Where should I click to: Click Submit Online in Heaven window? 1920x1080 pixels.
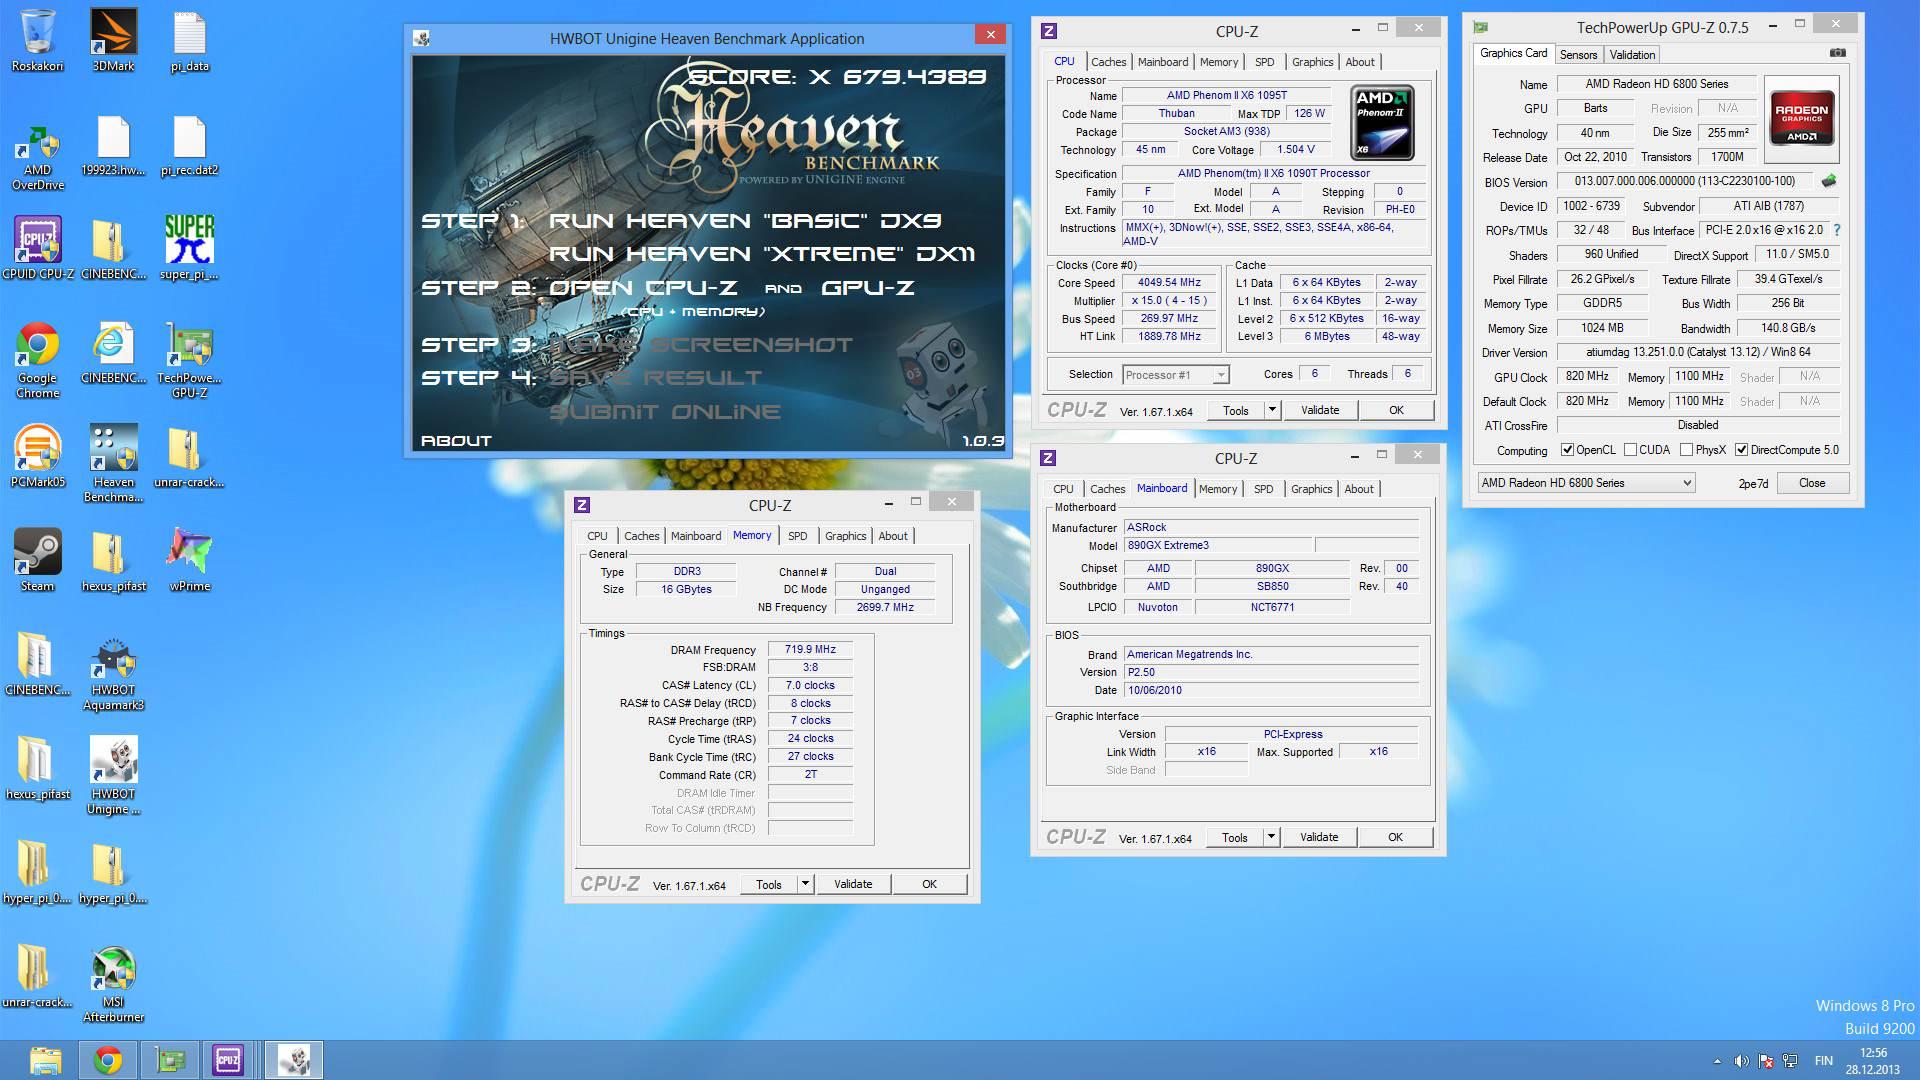click(665, 411)
